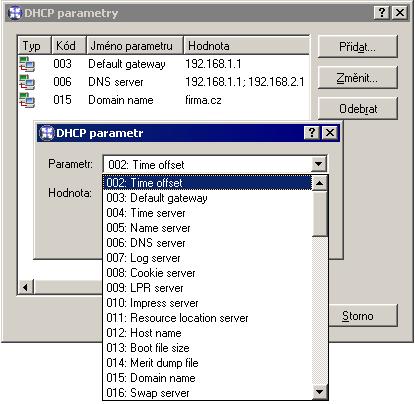The height and width of the screenshot is (404, 415).
Task: Choose 004: Time server option
Action: pos(207,213)
